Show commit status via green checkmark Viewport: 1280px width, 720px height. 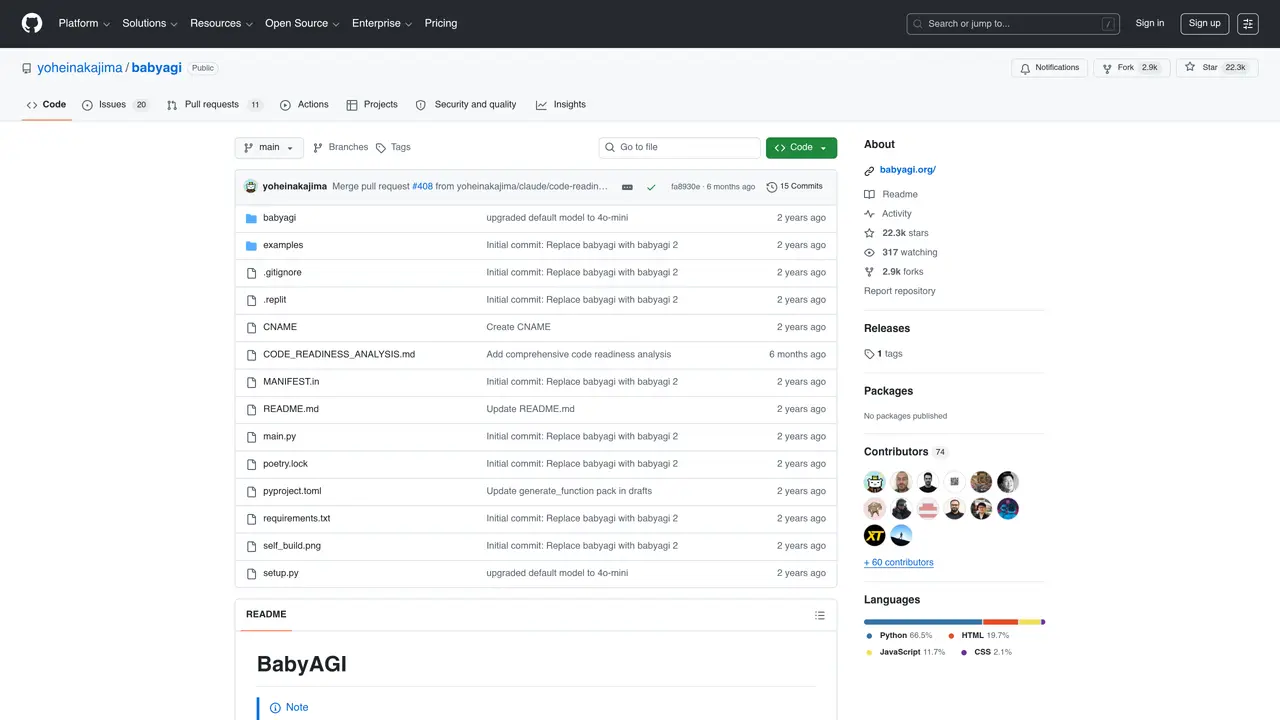pyautogui.click(x=651, y=187)
